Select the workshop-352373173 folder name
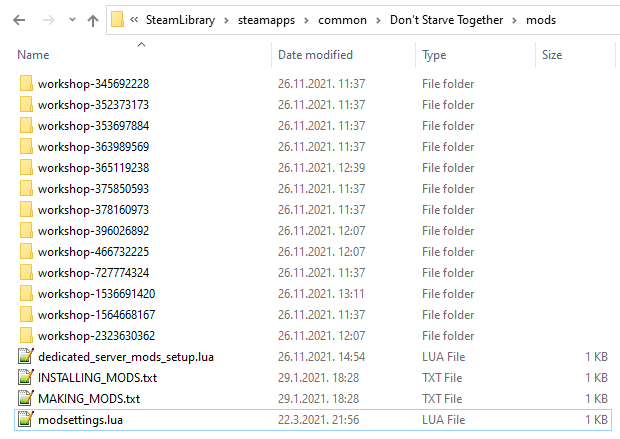This screenshot has height=439, width=620. [x=93, y=105]
